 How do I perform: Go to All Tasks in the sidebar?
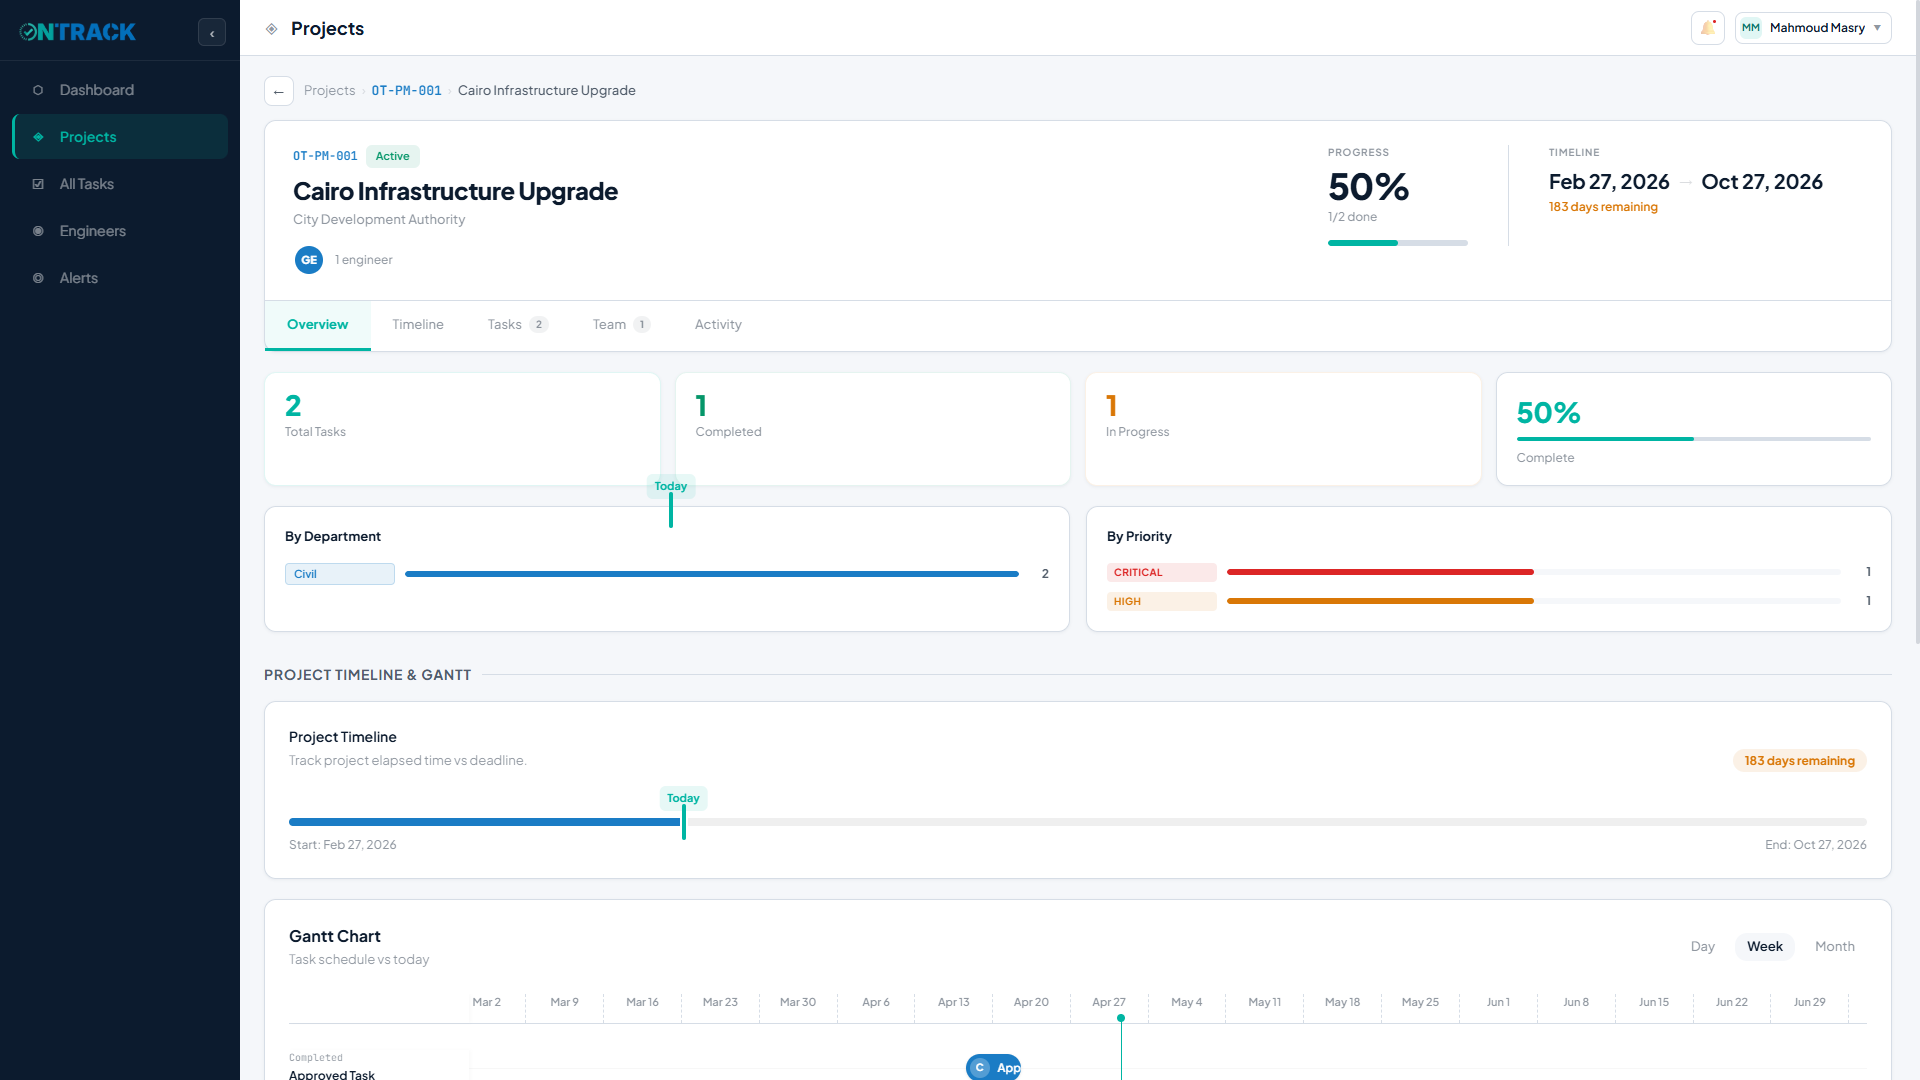[120, 184]
